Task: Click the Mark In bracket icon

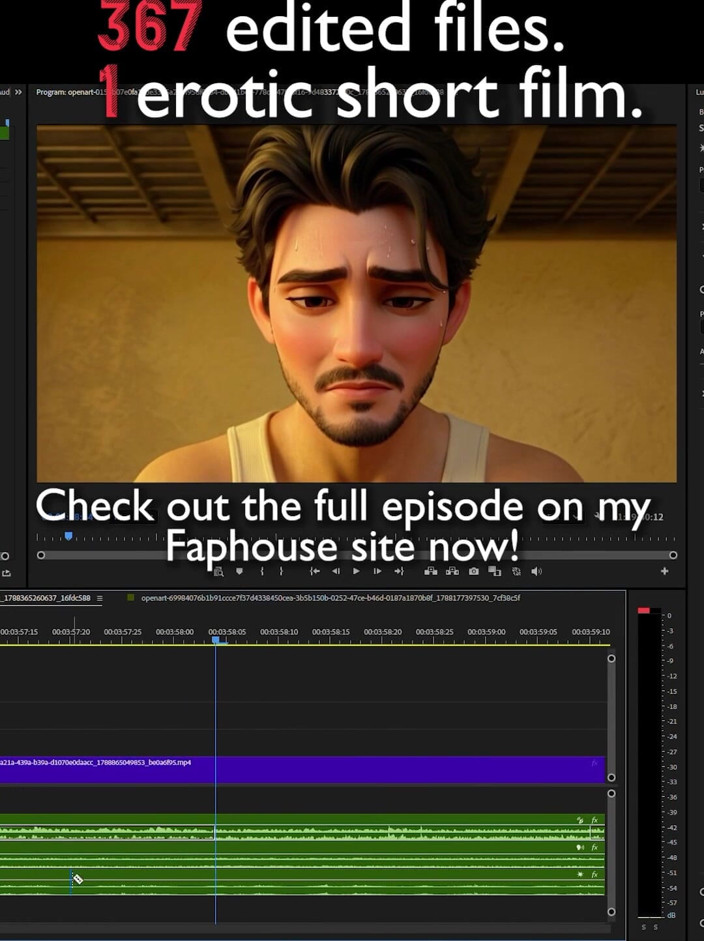Action: pyautogui.click(x=262, y=571)
